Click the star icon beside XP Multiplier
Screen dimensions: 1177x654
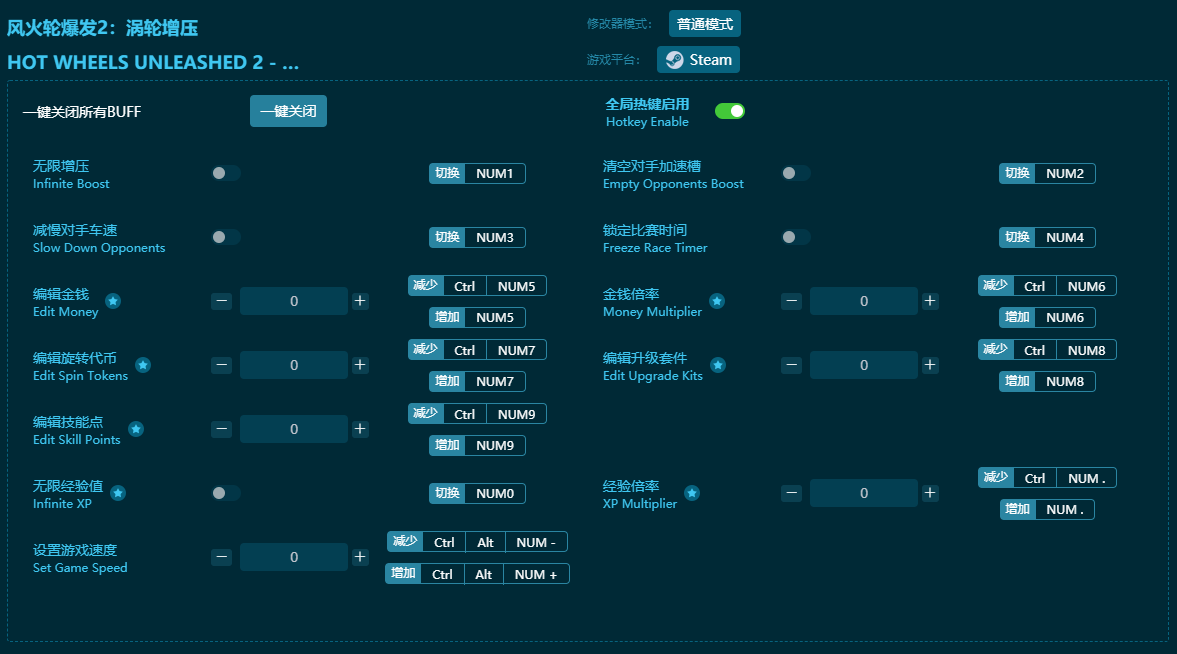[692, 493]
